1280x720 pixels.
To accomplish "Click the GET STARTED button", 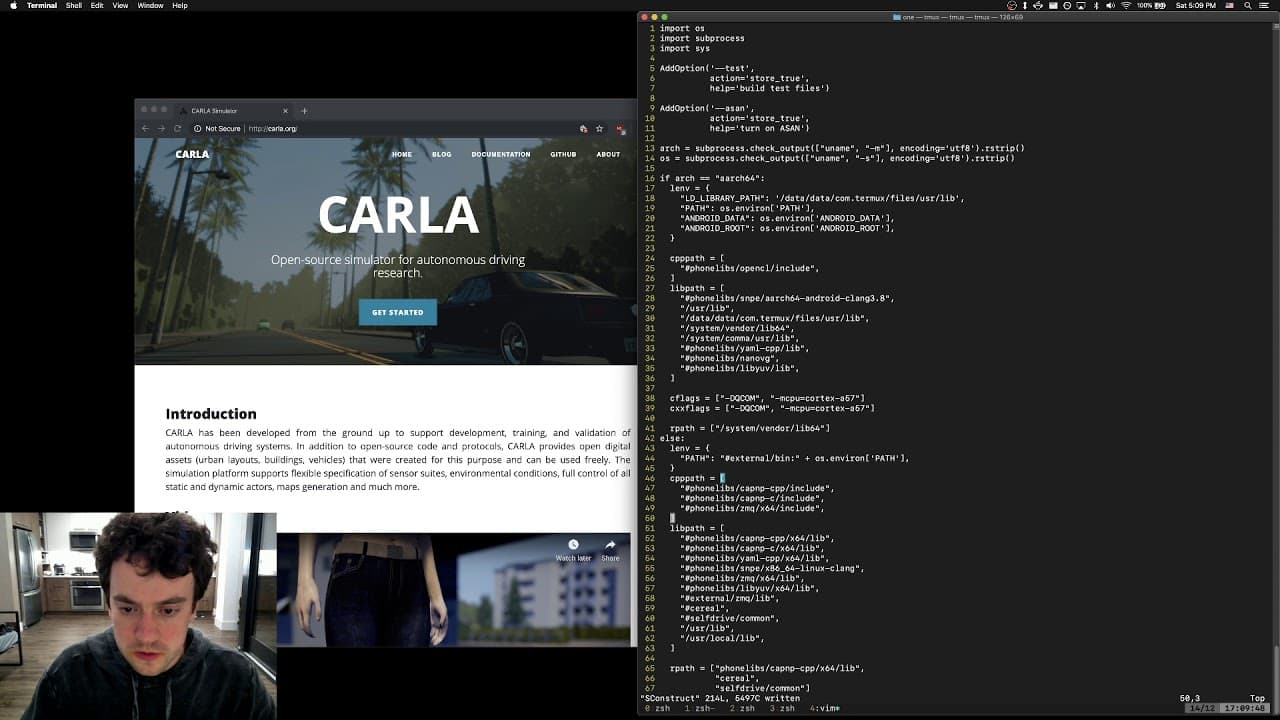I will coord(398,312).
